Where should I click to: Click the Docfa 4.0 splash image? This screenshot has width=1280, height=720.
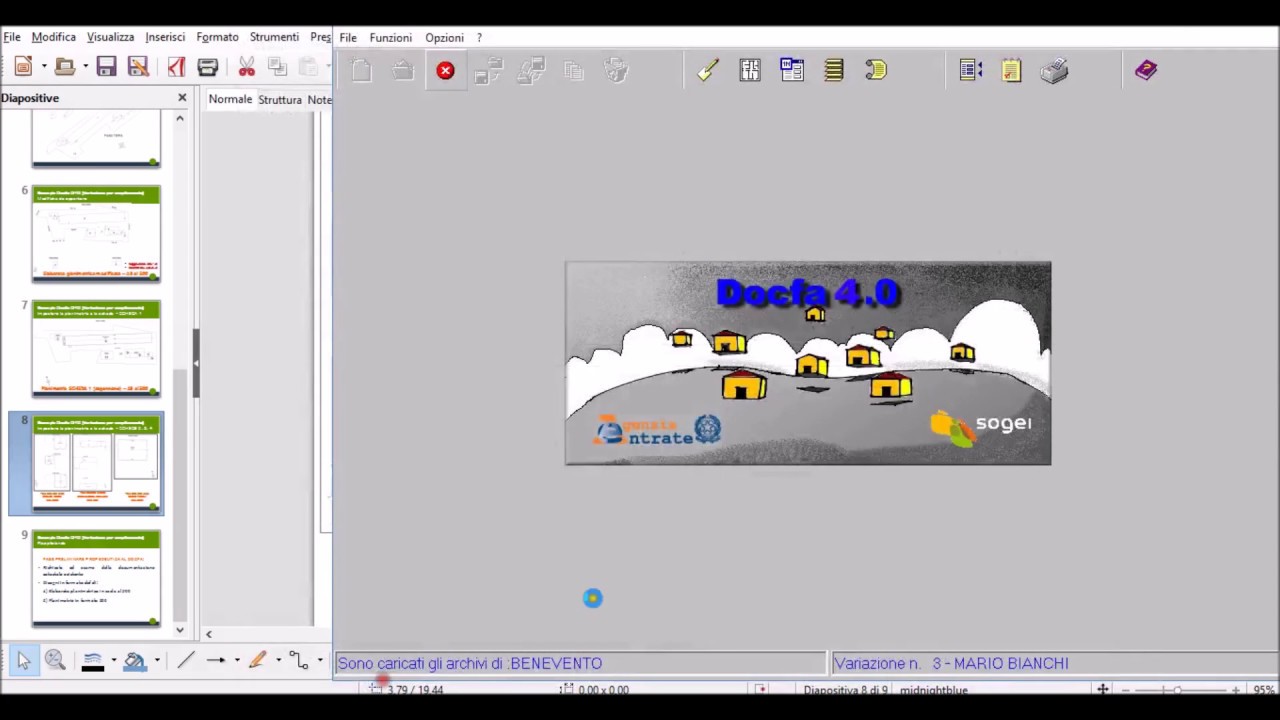808,363
